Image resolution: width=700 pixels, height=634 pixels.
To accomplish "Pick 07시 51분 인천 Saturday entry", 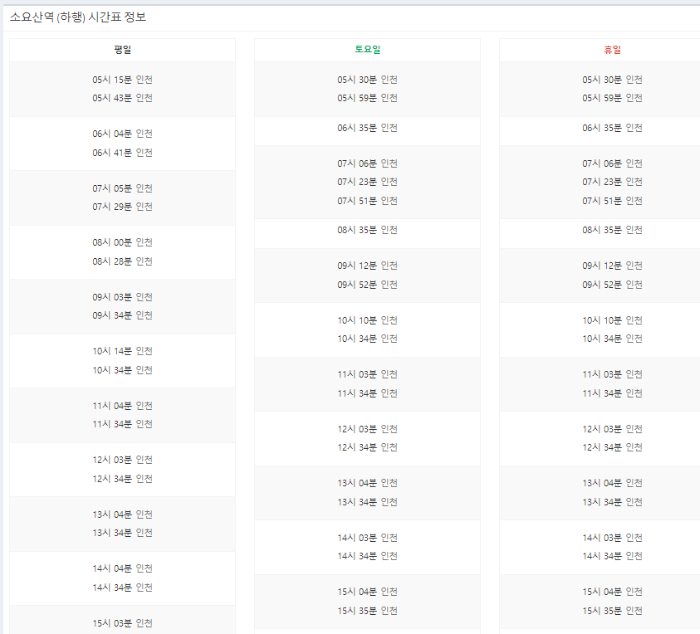I will [367, 201].
